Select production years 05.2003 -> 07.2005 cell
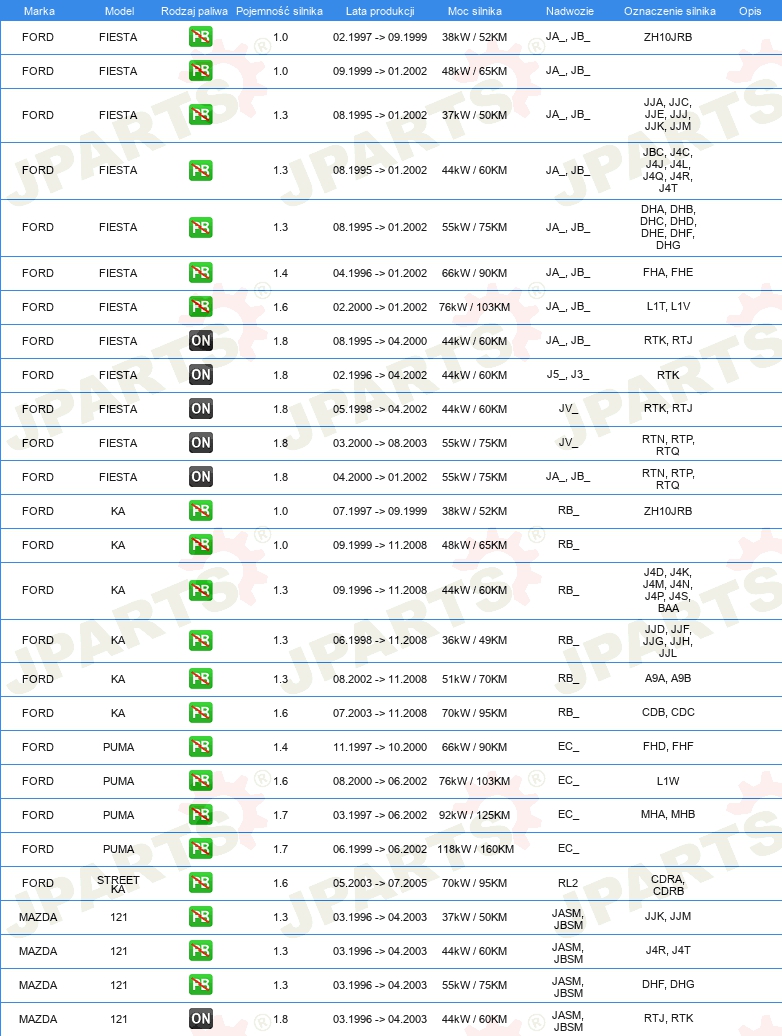 380,883
